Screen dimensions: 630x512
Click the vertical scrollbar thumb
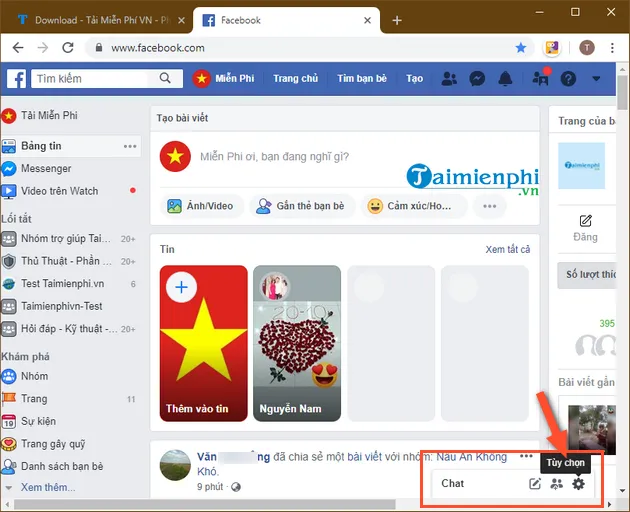click(622, 92)
